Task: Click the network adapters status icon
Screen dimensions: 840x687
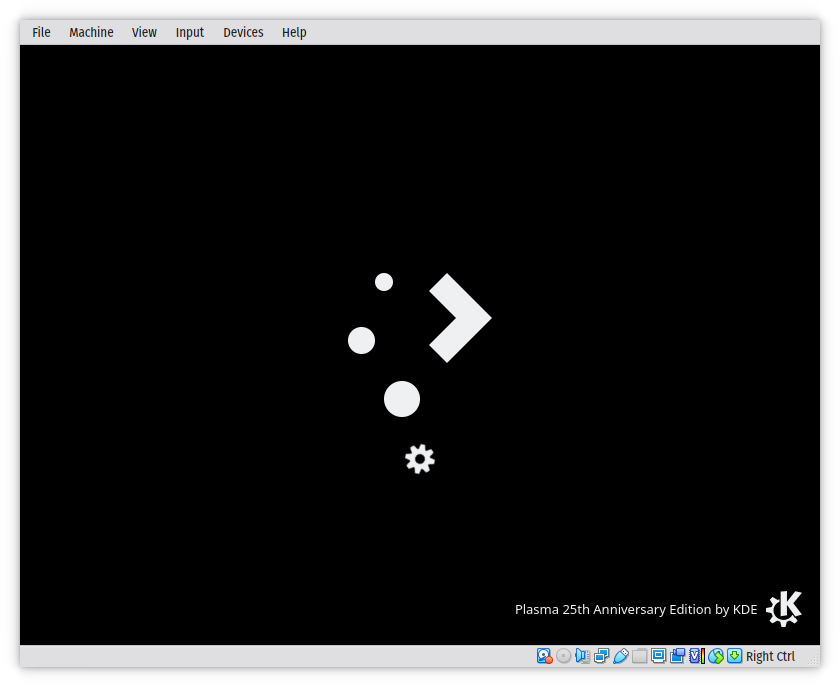Action: point(602,656)
